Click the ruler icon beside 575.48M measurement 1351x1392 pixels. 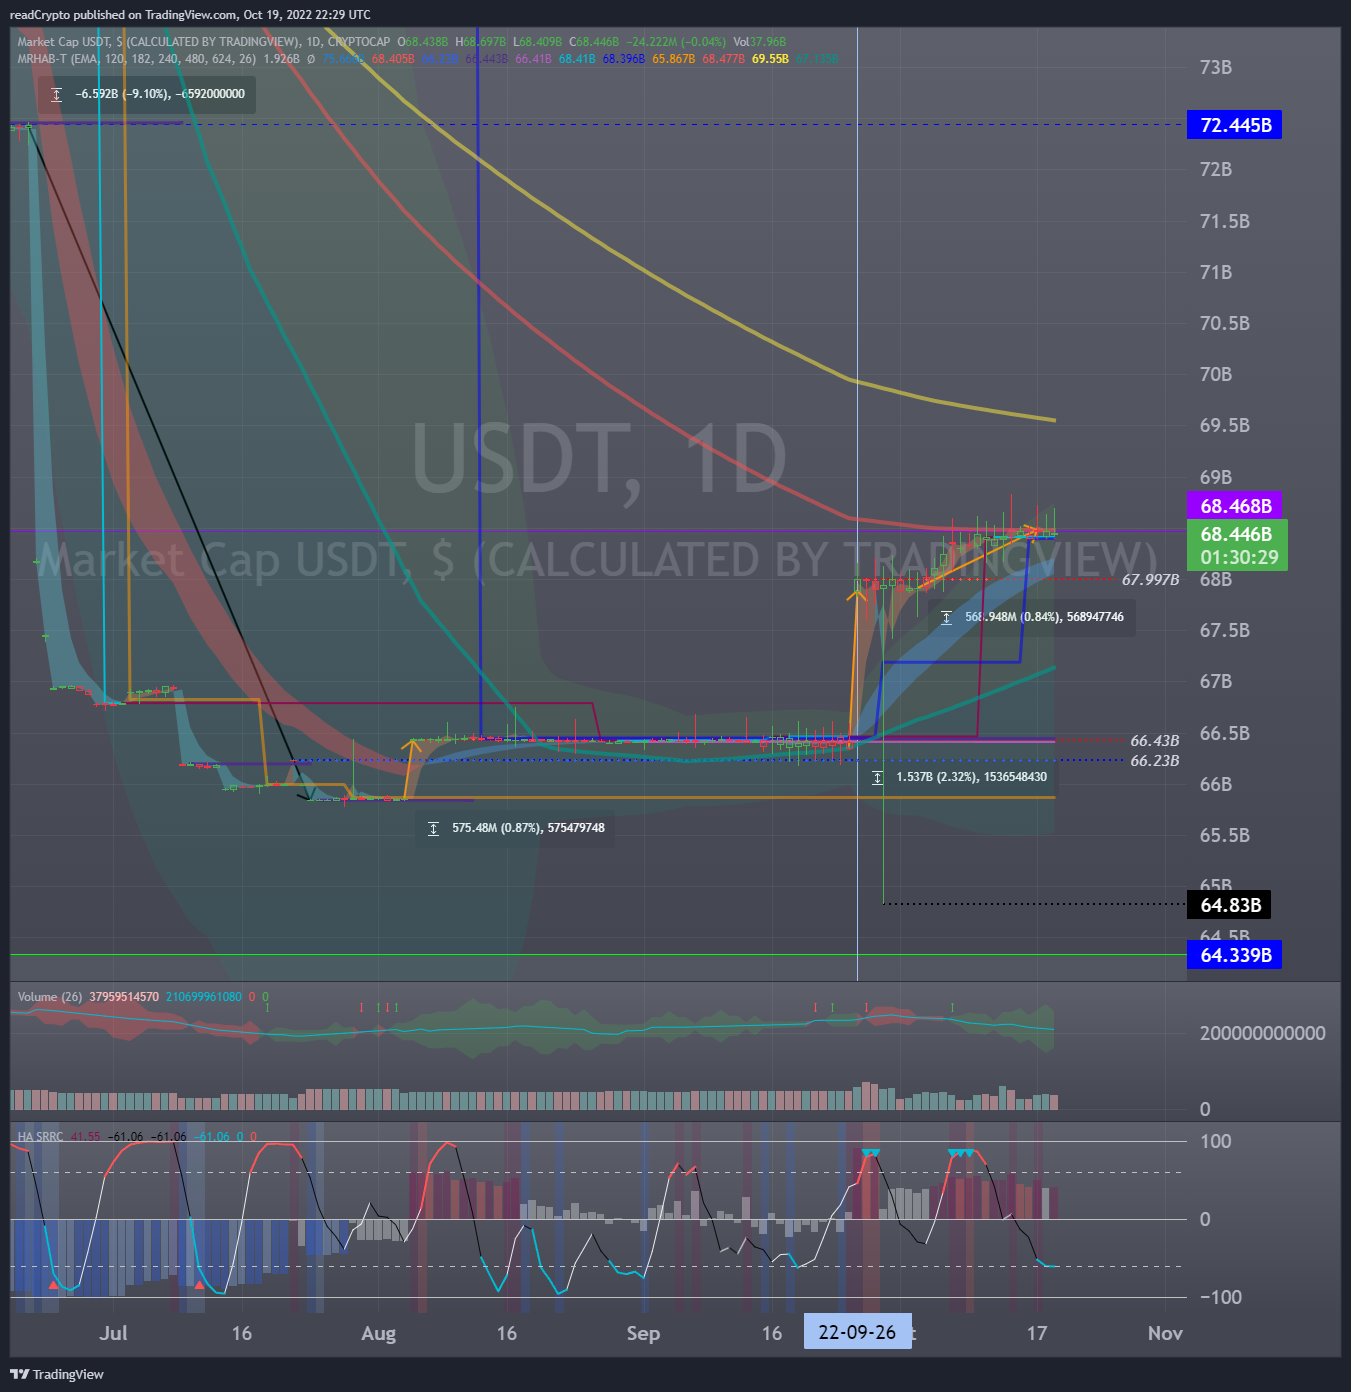[x=433, y=828]
